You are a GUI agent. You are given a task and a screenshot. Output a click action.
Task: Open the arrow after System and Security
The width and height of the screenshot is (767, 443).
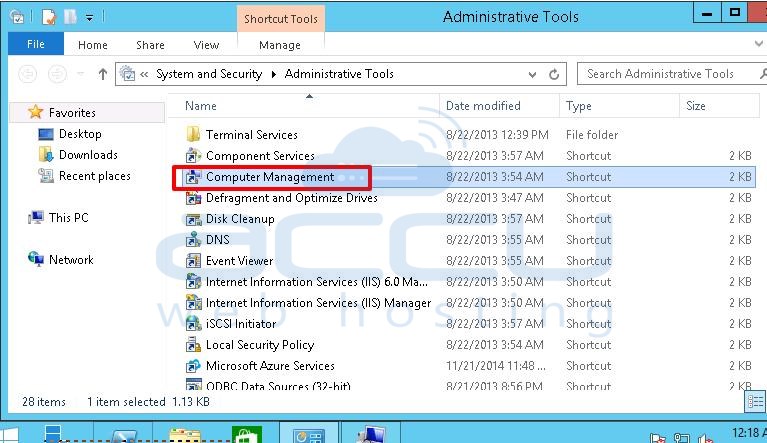[273, 74]
